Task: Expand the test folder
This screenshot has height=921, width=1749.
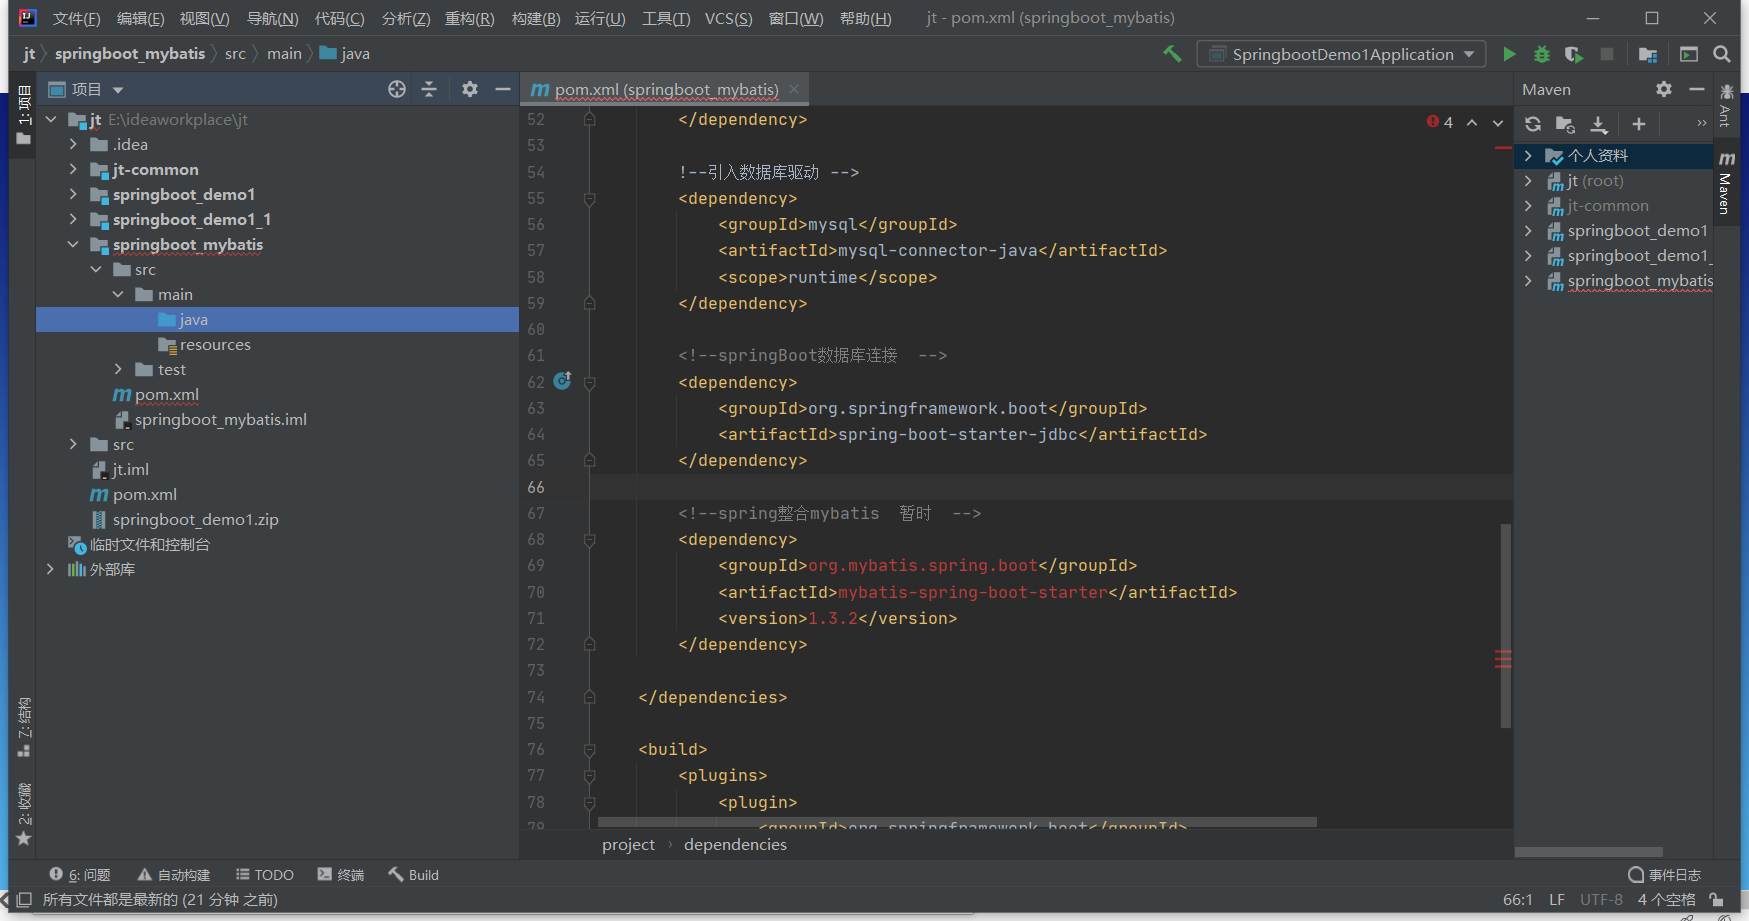Action: [x=118, y=369]
